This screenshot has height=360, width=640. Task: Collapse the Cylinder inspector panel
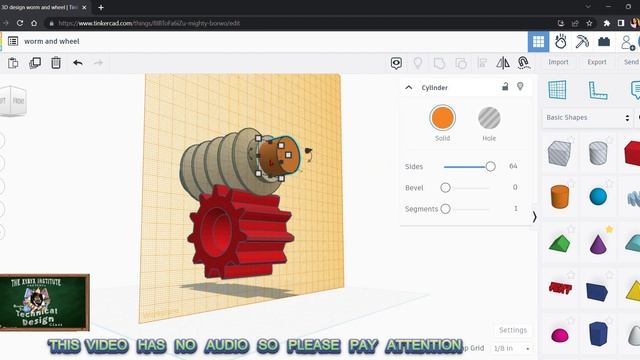pos(409,87)
